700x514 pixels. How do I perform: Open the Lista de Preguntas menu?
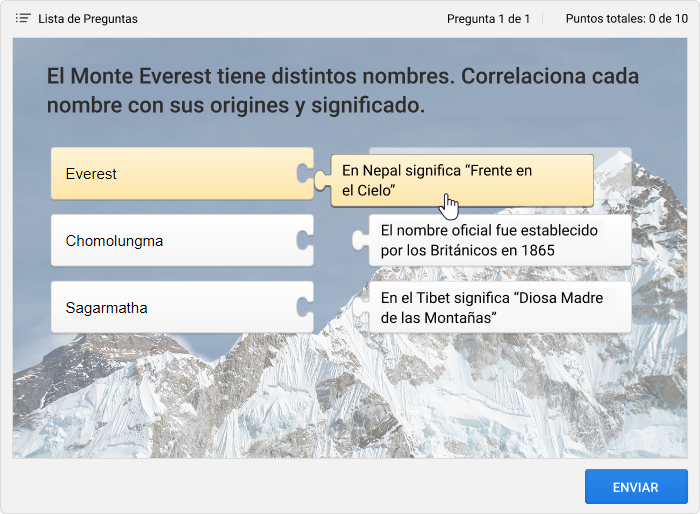(87, 19)
